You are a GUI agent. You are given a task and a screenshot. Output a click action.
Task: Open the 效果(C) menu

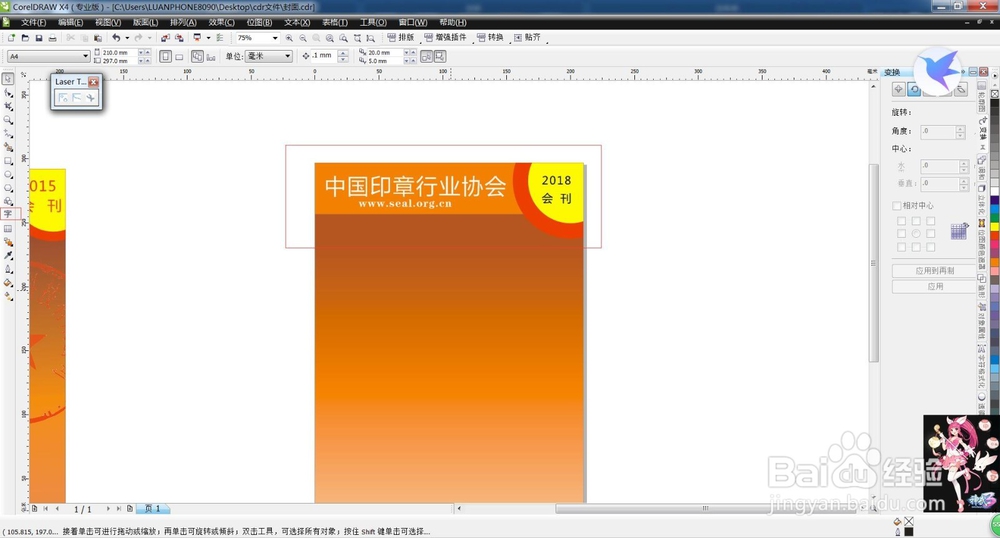click(x=221, y=22)
